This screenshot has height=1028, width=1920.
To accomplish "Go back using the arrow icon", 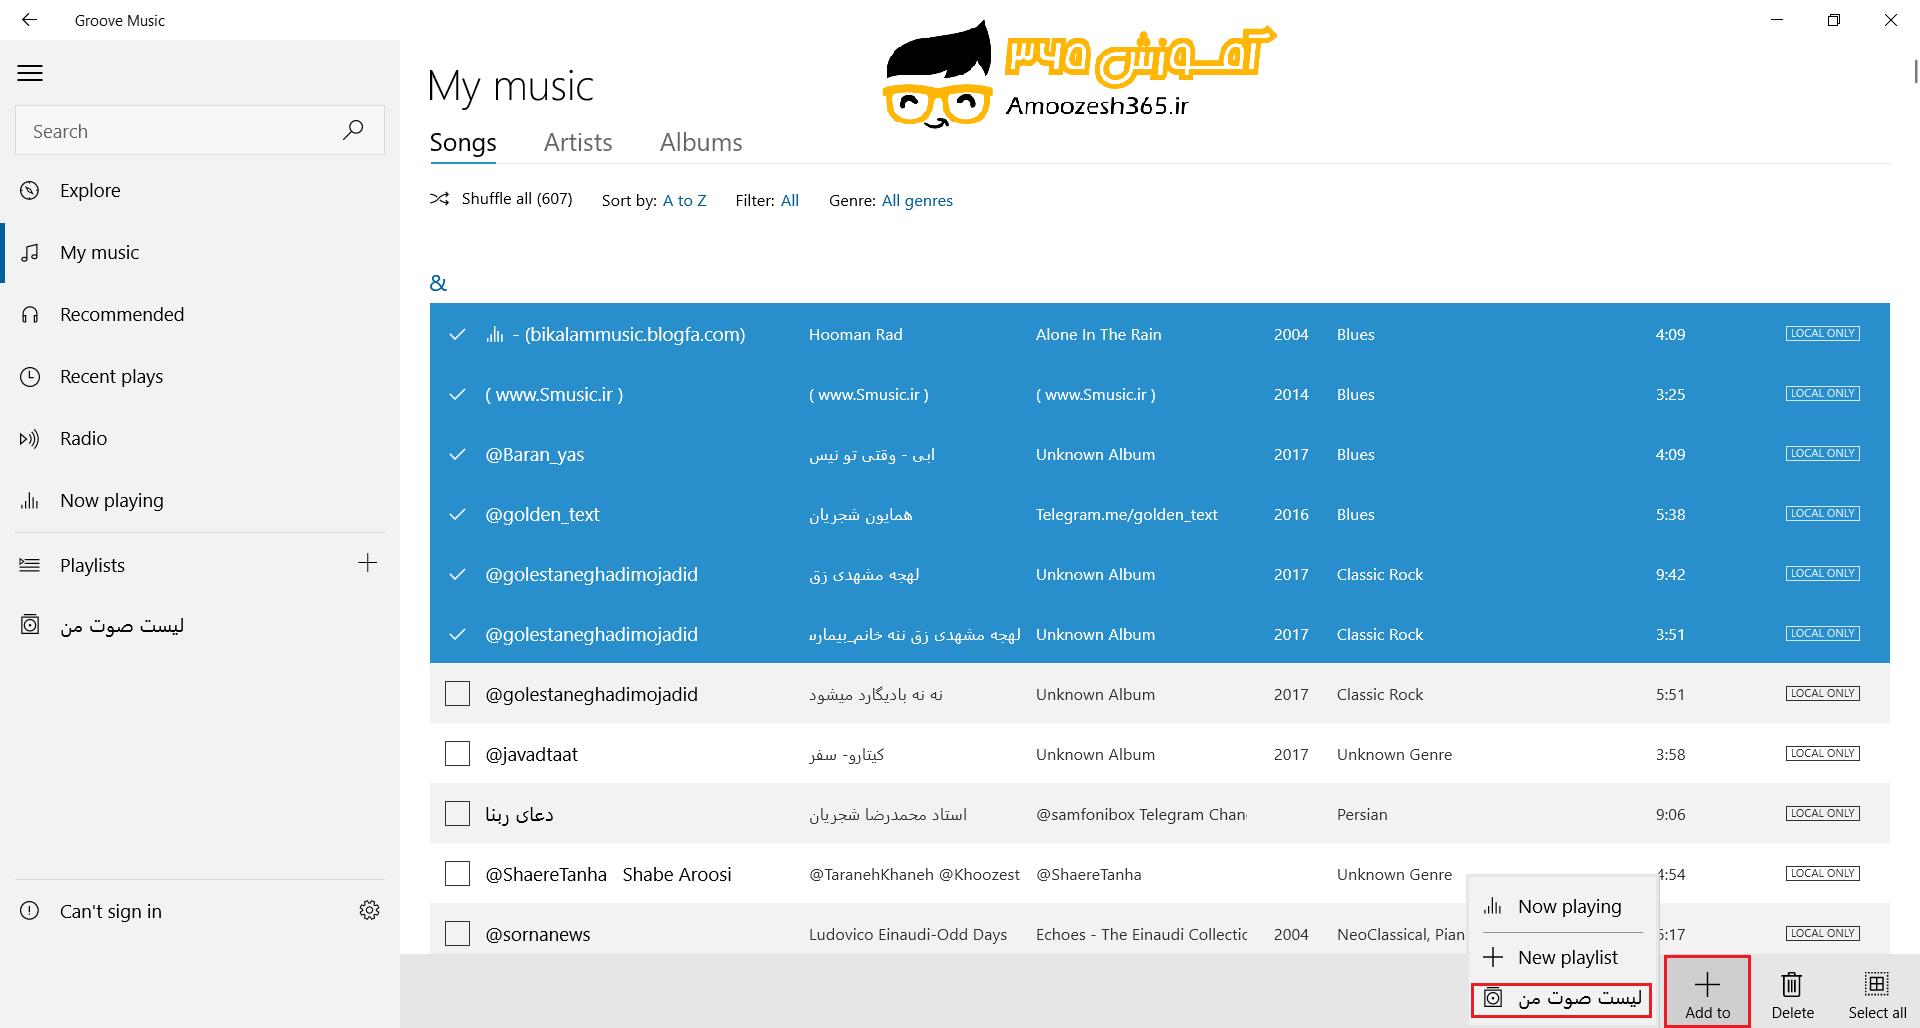I will pos(29,20).
